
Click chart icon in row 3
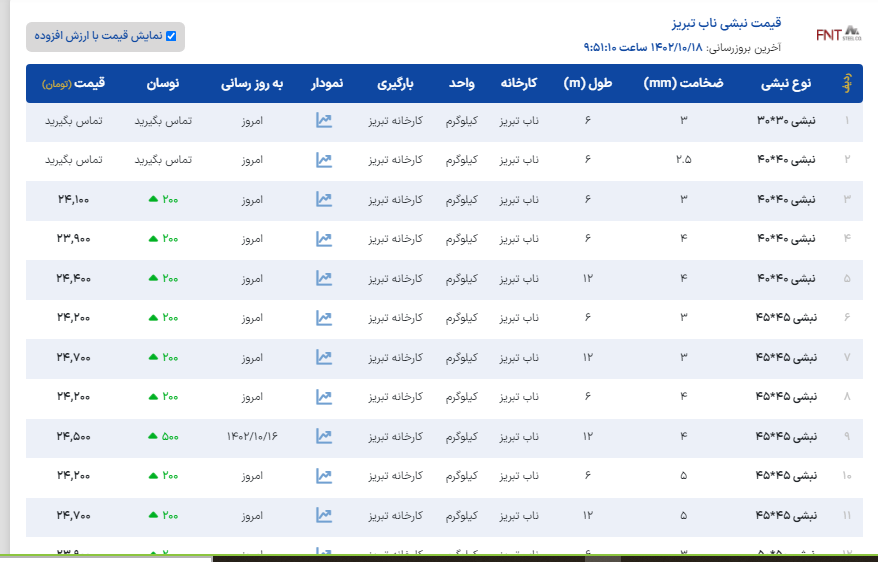point(324,200)
